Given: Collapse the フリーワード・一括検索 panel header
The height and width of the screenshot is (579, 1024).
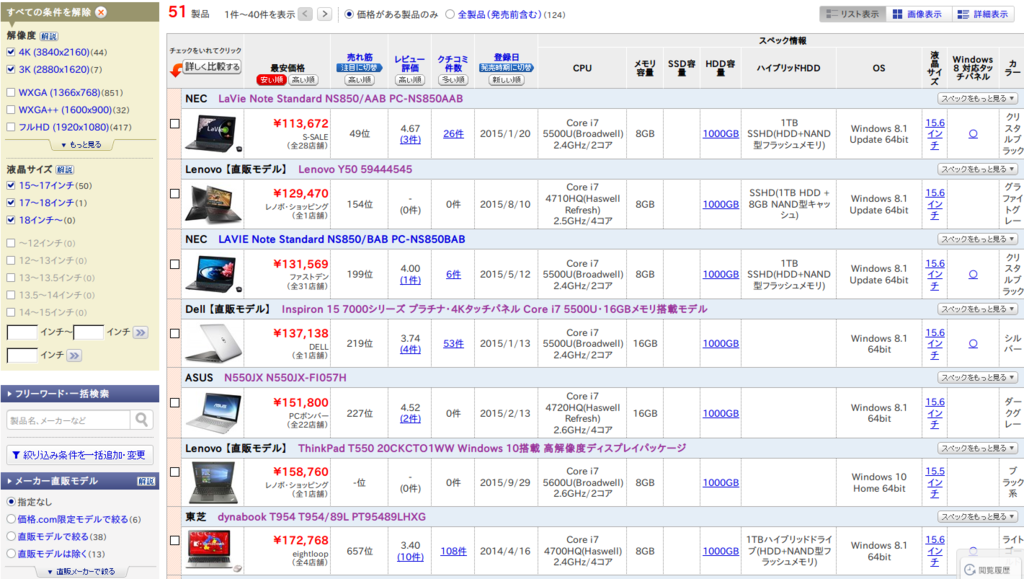Looking at the screenshot, I should coord(80,394).
